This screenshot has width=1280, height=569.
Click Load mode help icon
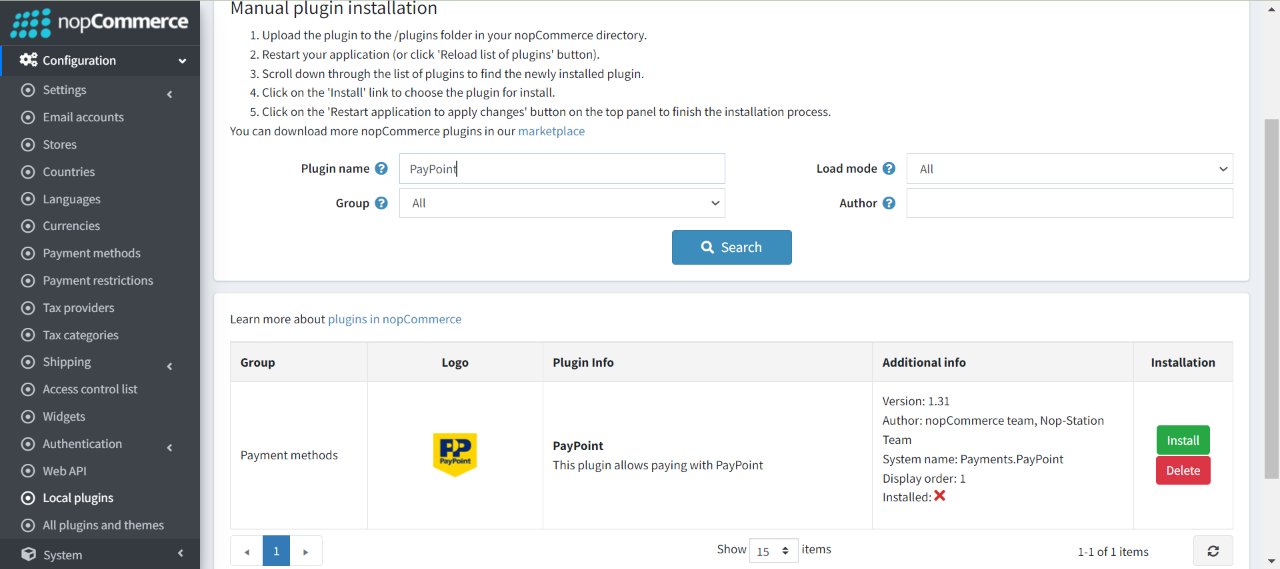889,169
